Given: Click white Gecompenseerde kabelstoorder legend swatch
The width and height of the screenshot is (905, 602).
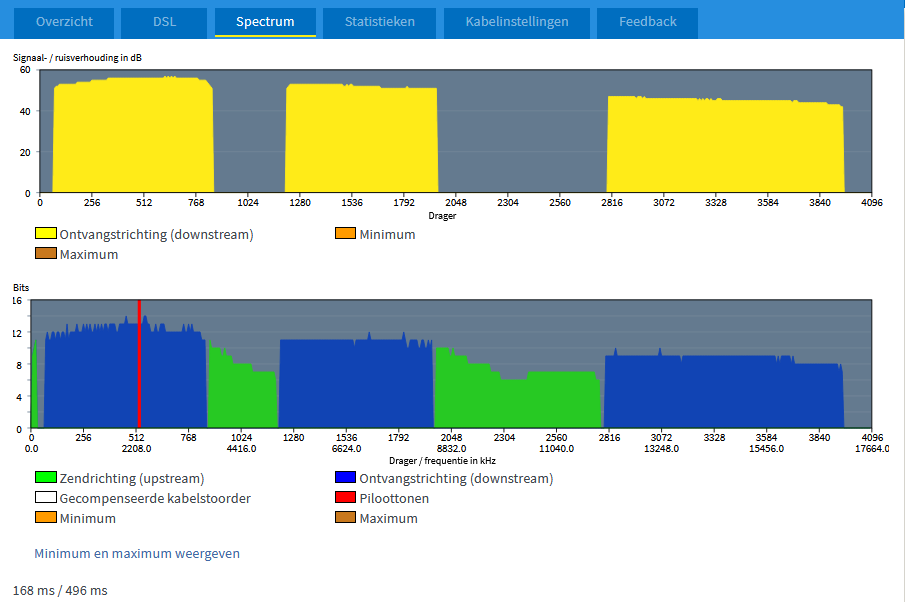Looking at the screenshot, I should 46,498.
